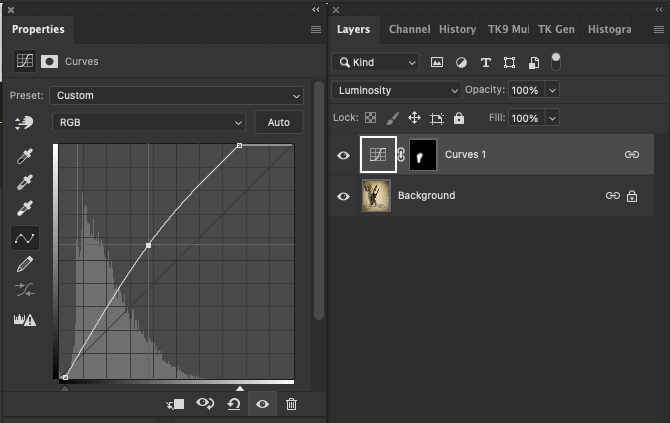Screen dimensions: 670x423
Task: Select the black point eyedropper
Action: pos(26,157)
